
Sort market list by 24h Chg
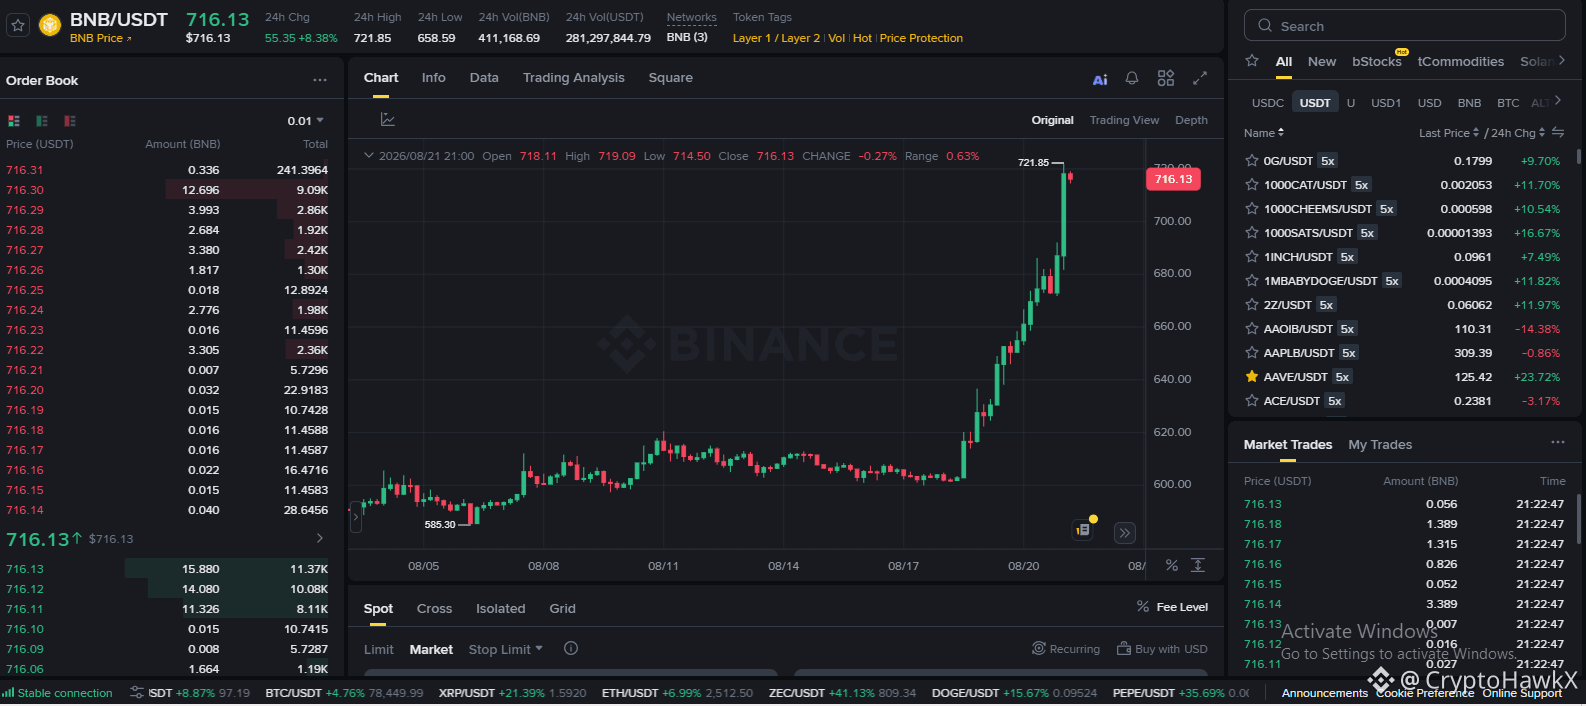(1517, 133)
